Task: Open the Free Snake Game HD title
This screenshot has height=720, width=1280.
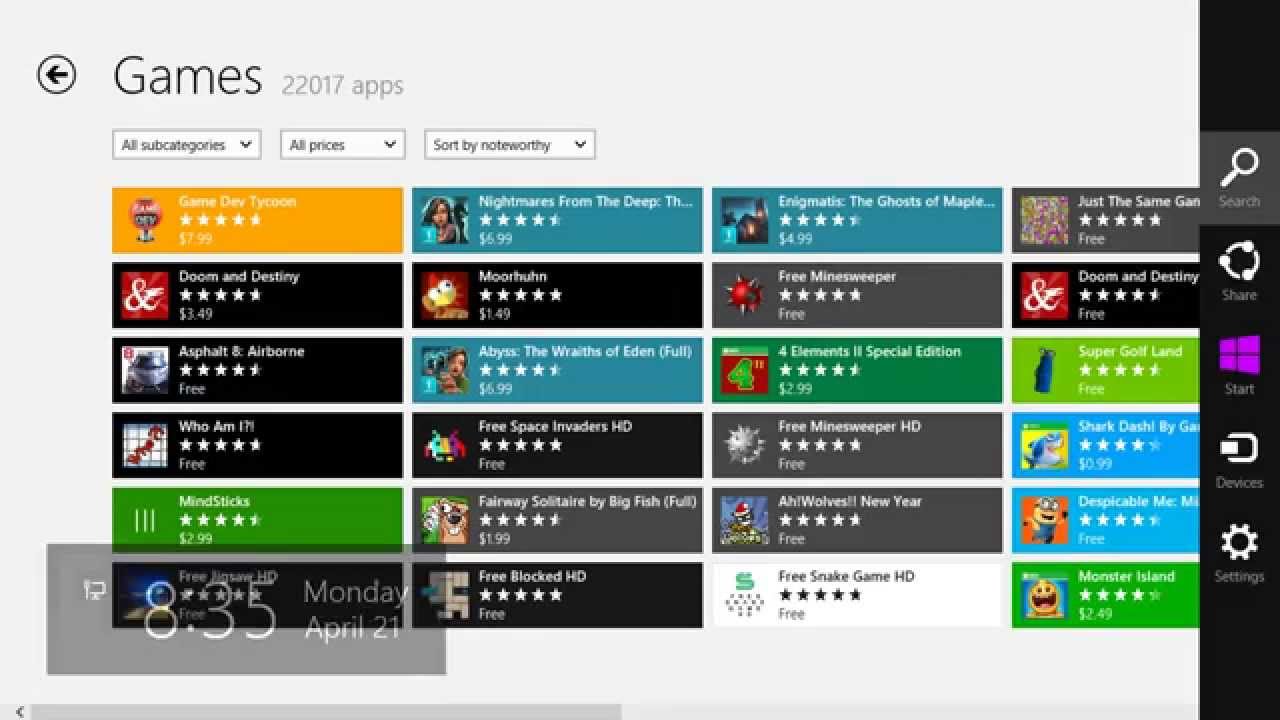Action: point(846,576)
